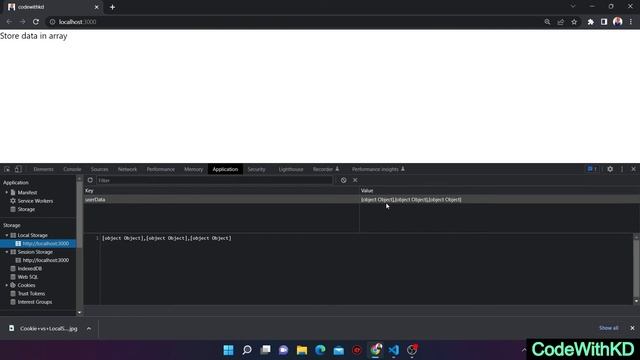640x360 pixels.
Task: Activate the DevTools inspect element tool
Action: 7,169
